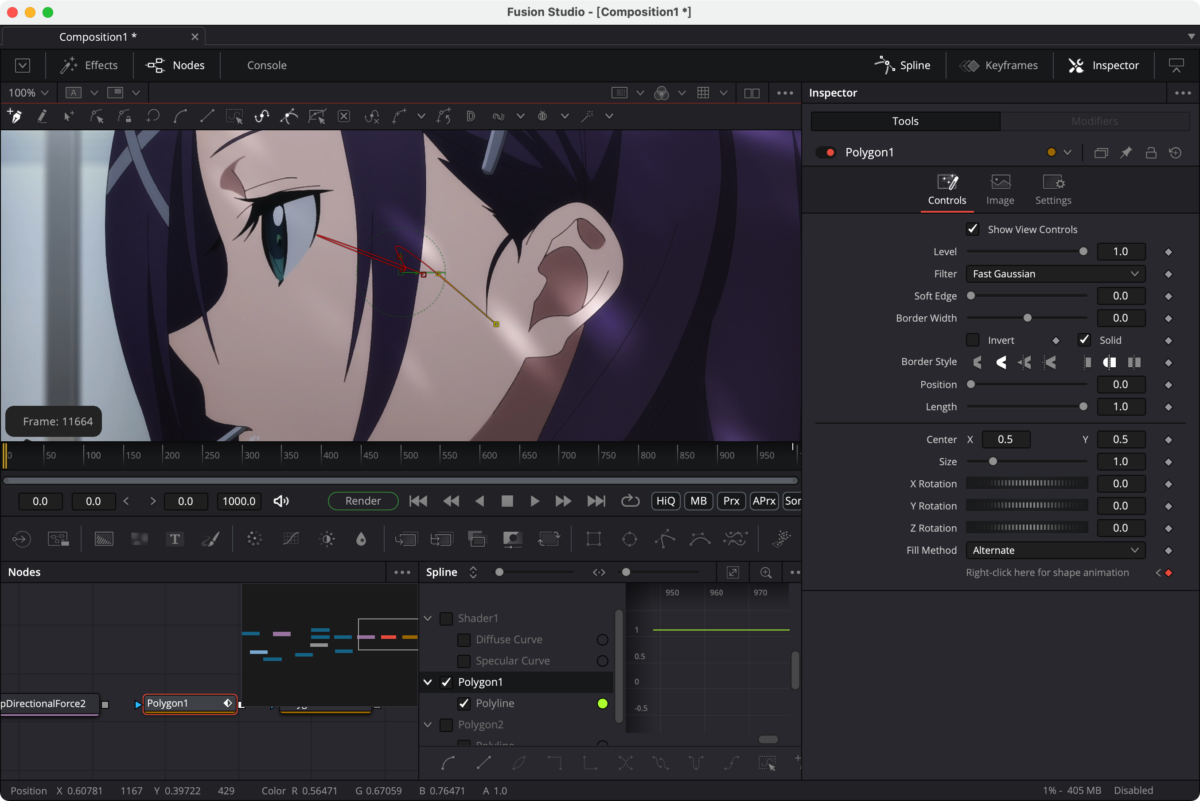This screenshot has height=801, width=1200.
Task: Click the Center X input field
Action: point(1005,440)
